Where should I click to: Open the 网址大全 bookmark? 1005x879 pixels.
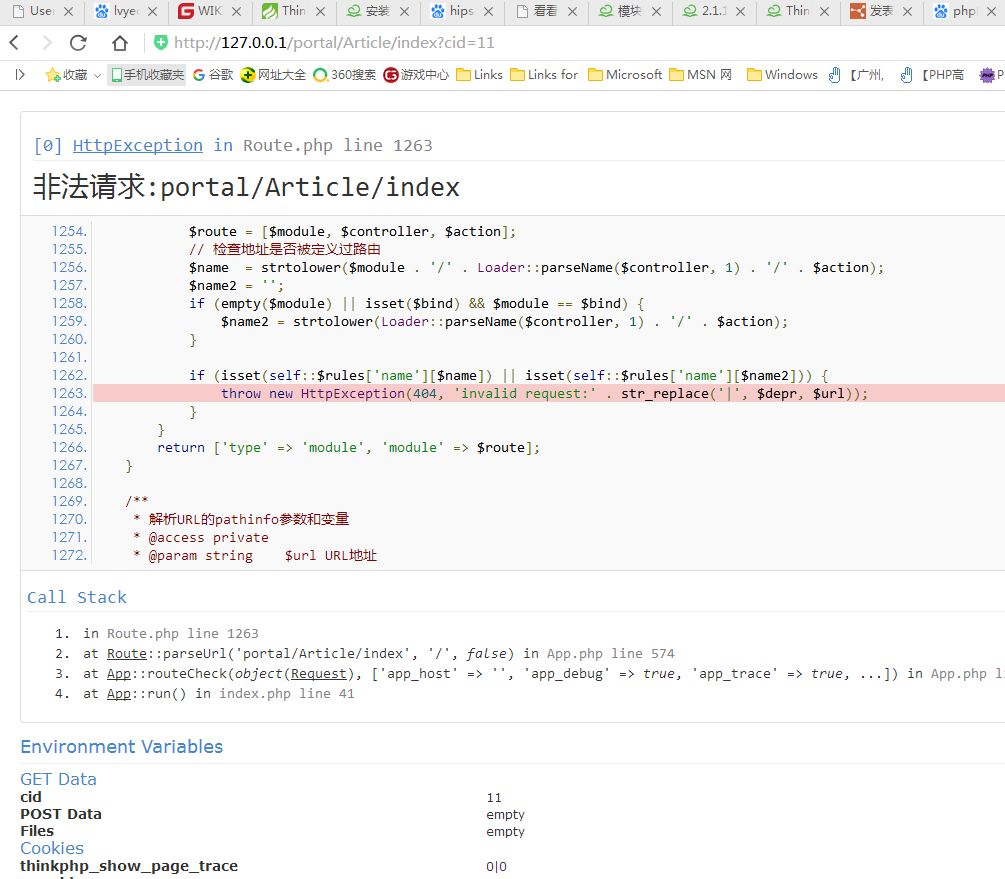coord(274,75)
